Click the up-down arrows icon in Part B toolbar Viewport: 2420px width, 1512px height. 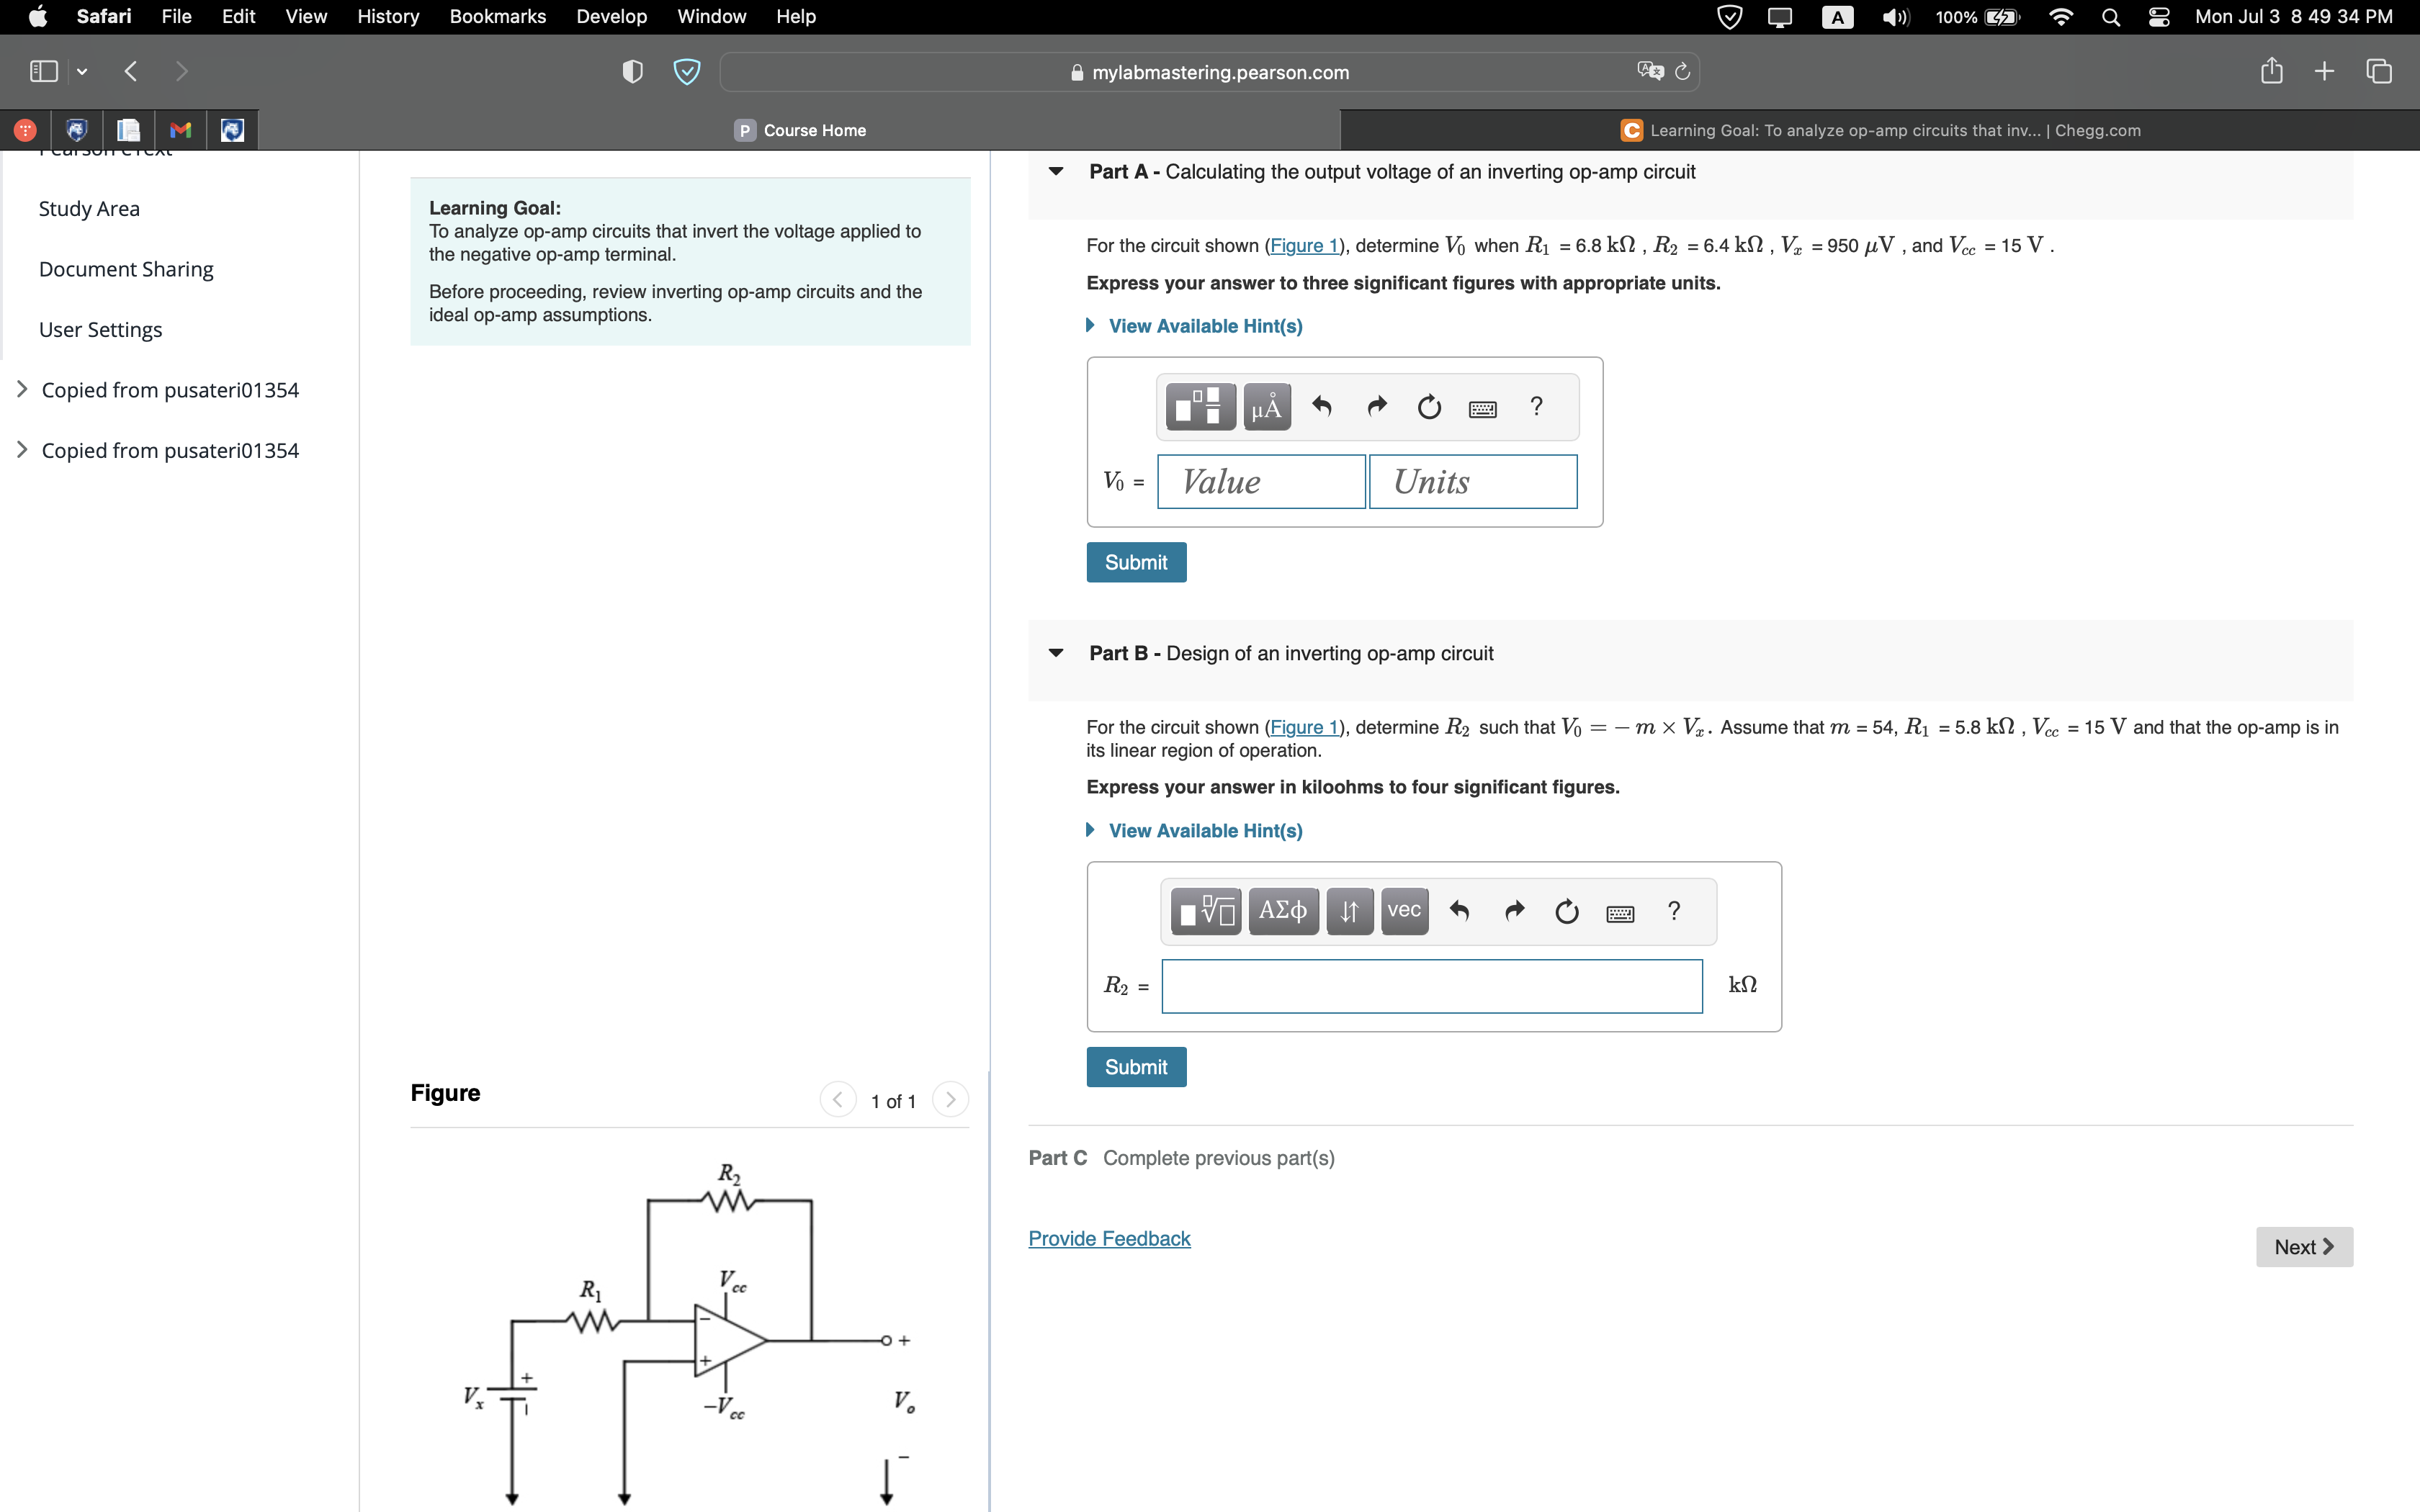pyautogui.click(x=1349, y=911)
